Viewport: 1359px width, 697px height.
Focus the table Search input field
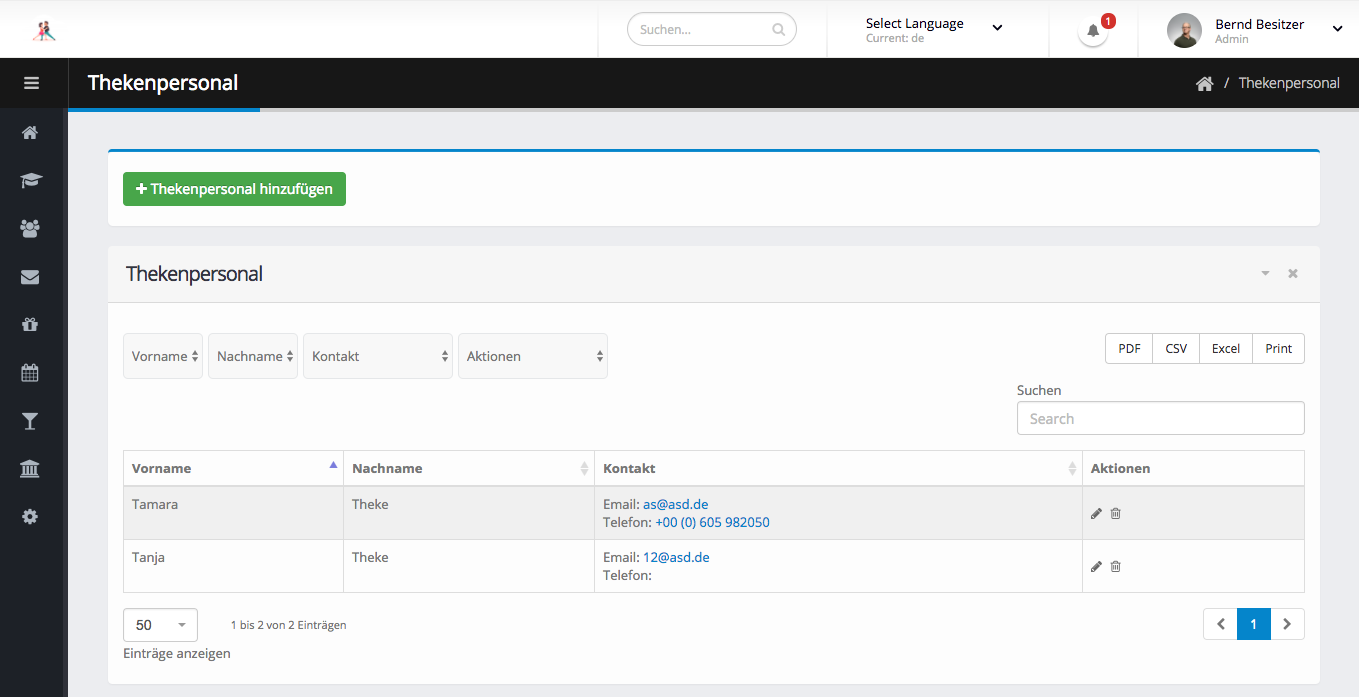pyautogui.click(x=1160, y=418)
